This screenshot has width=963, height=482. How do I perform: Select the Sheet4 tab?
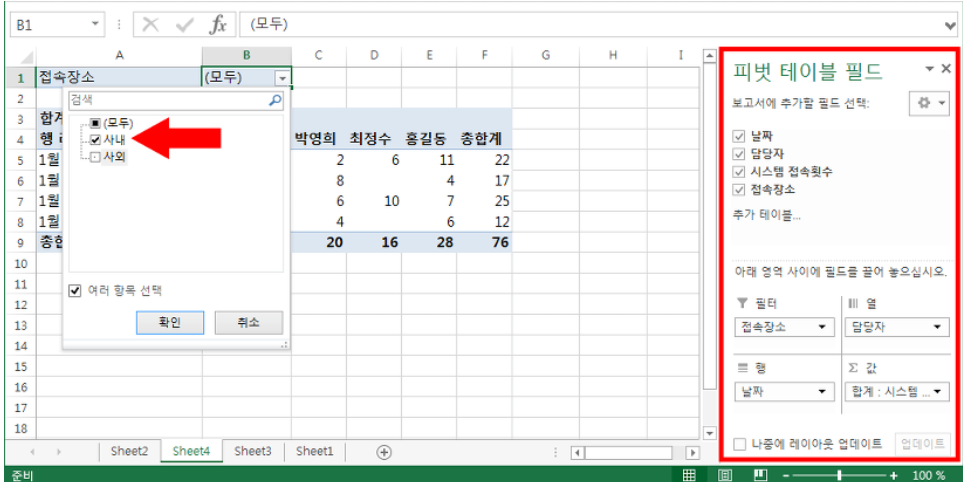pos(192,451)
